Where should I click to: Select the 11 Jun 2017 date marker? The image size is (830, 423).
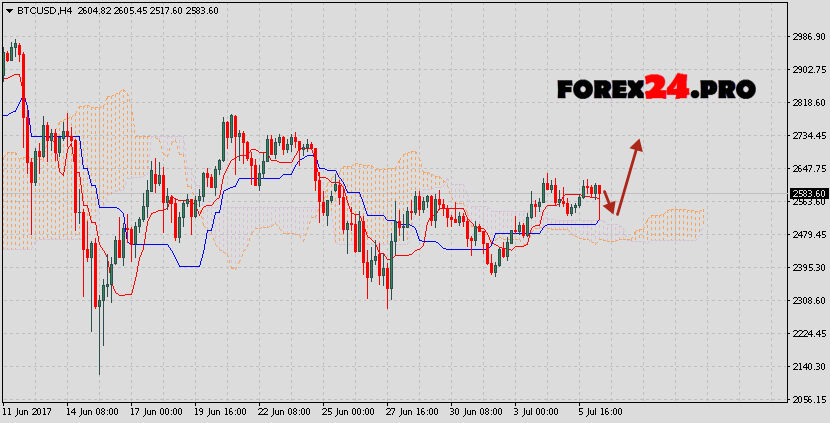coord(27,411)
